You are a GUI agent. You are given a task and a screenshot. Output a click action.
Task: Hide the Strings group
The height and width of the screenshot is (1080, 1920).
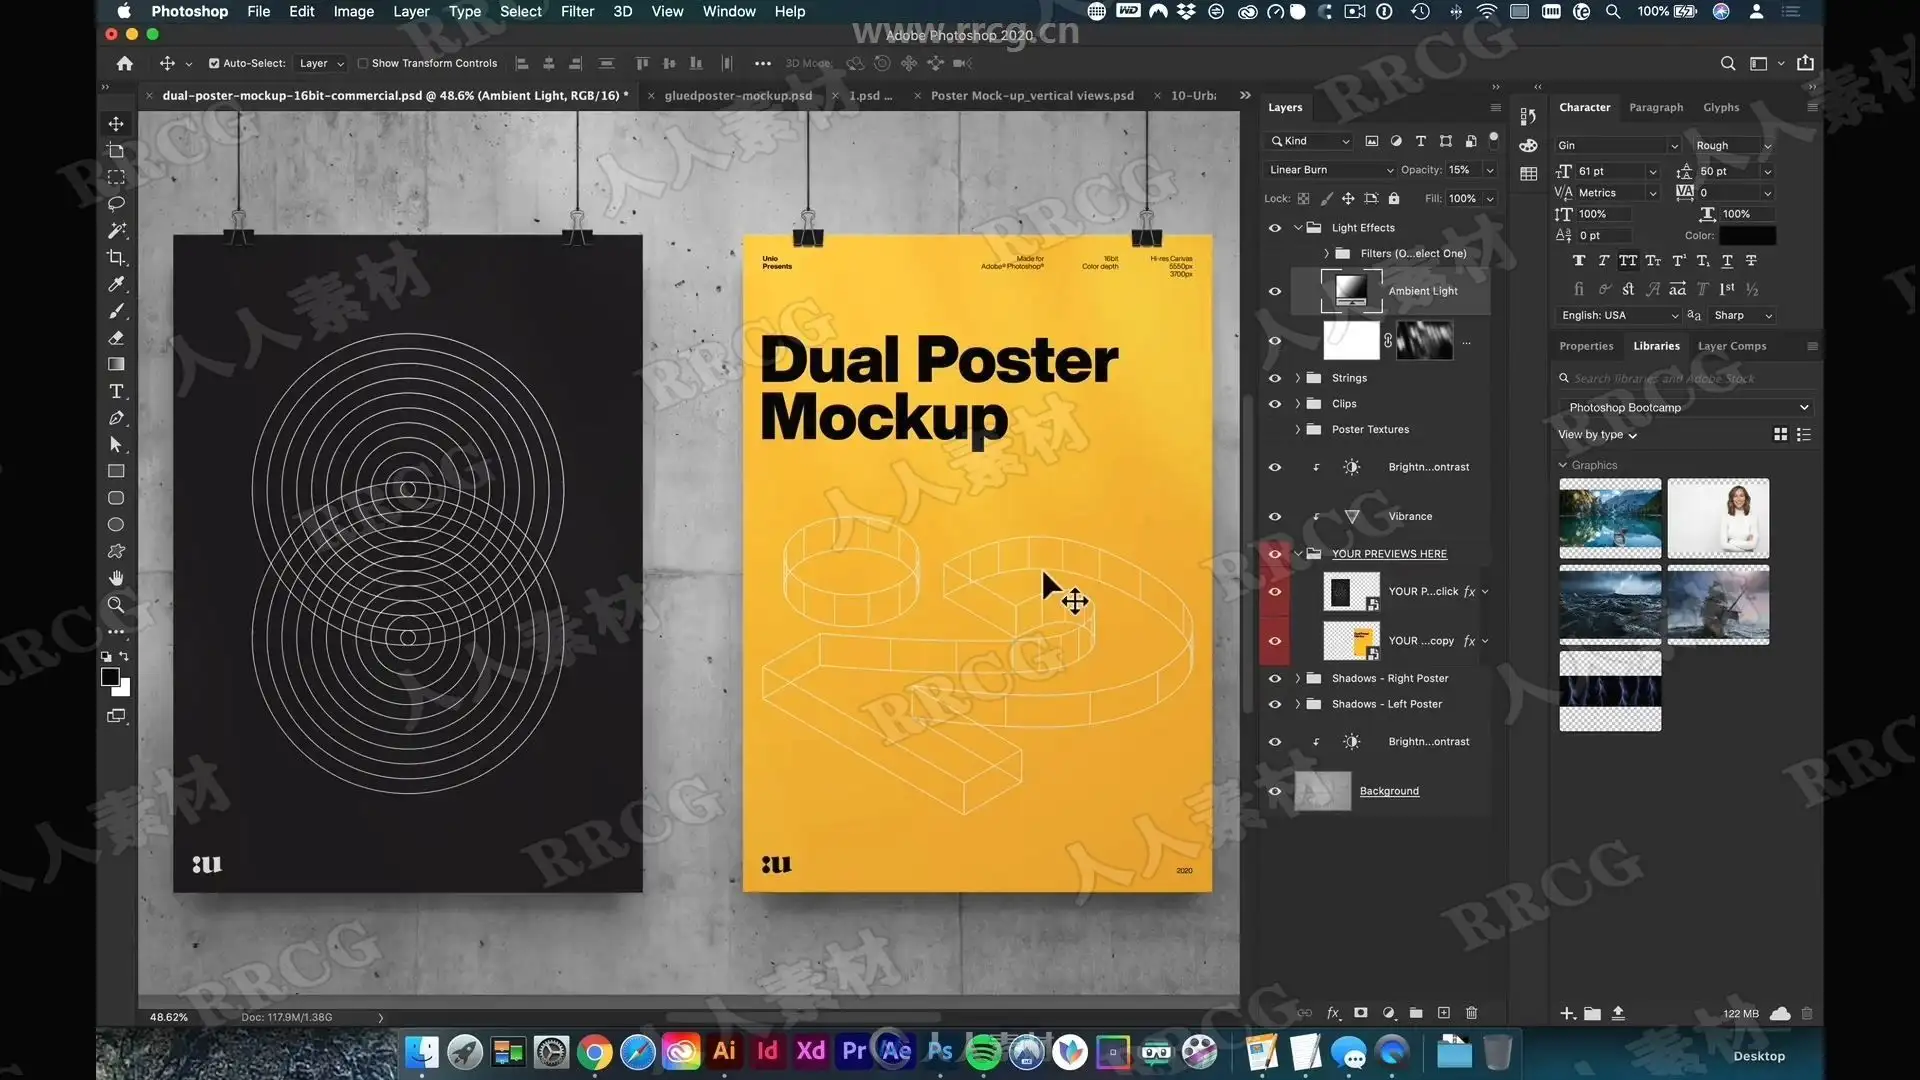pyautogui.click(x=1275, y=378)
